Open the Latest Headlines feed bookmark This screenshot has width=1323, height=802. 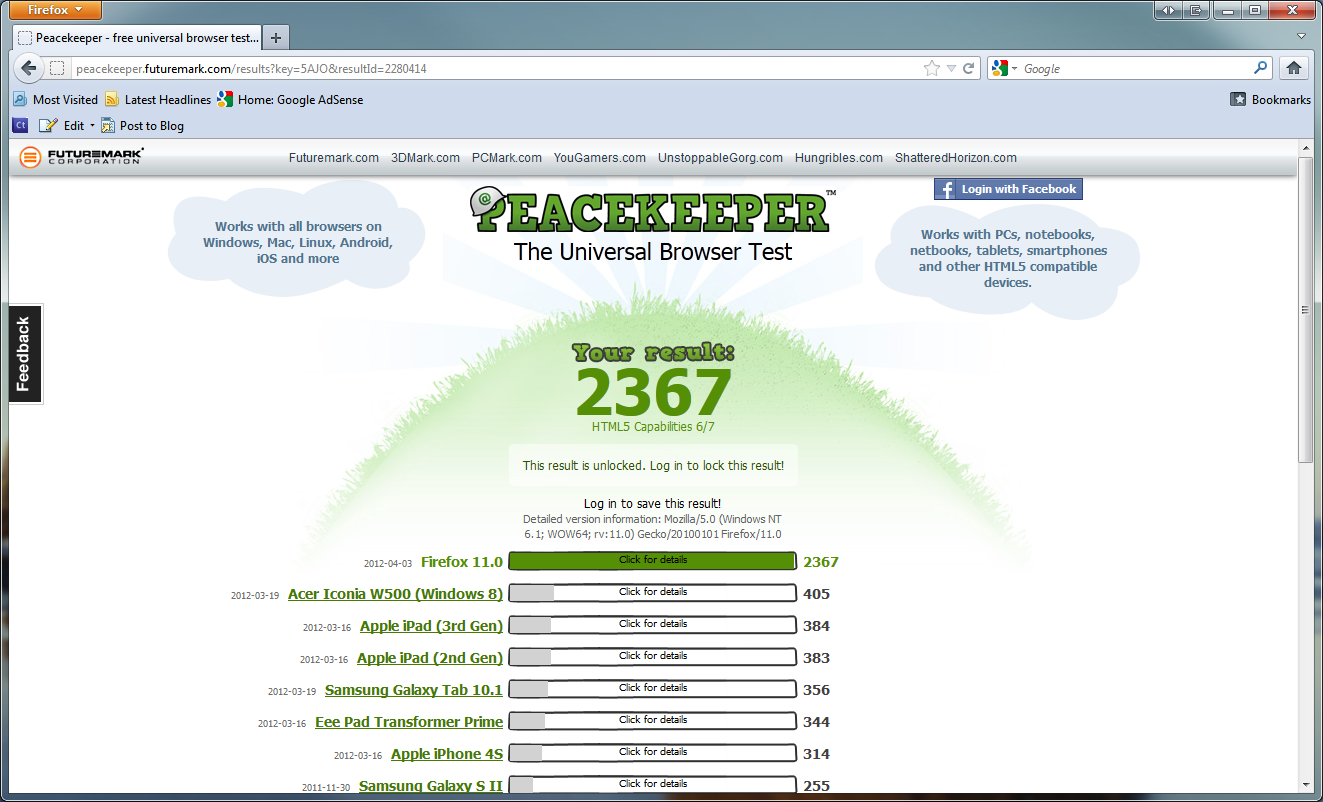point(158,100)
